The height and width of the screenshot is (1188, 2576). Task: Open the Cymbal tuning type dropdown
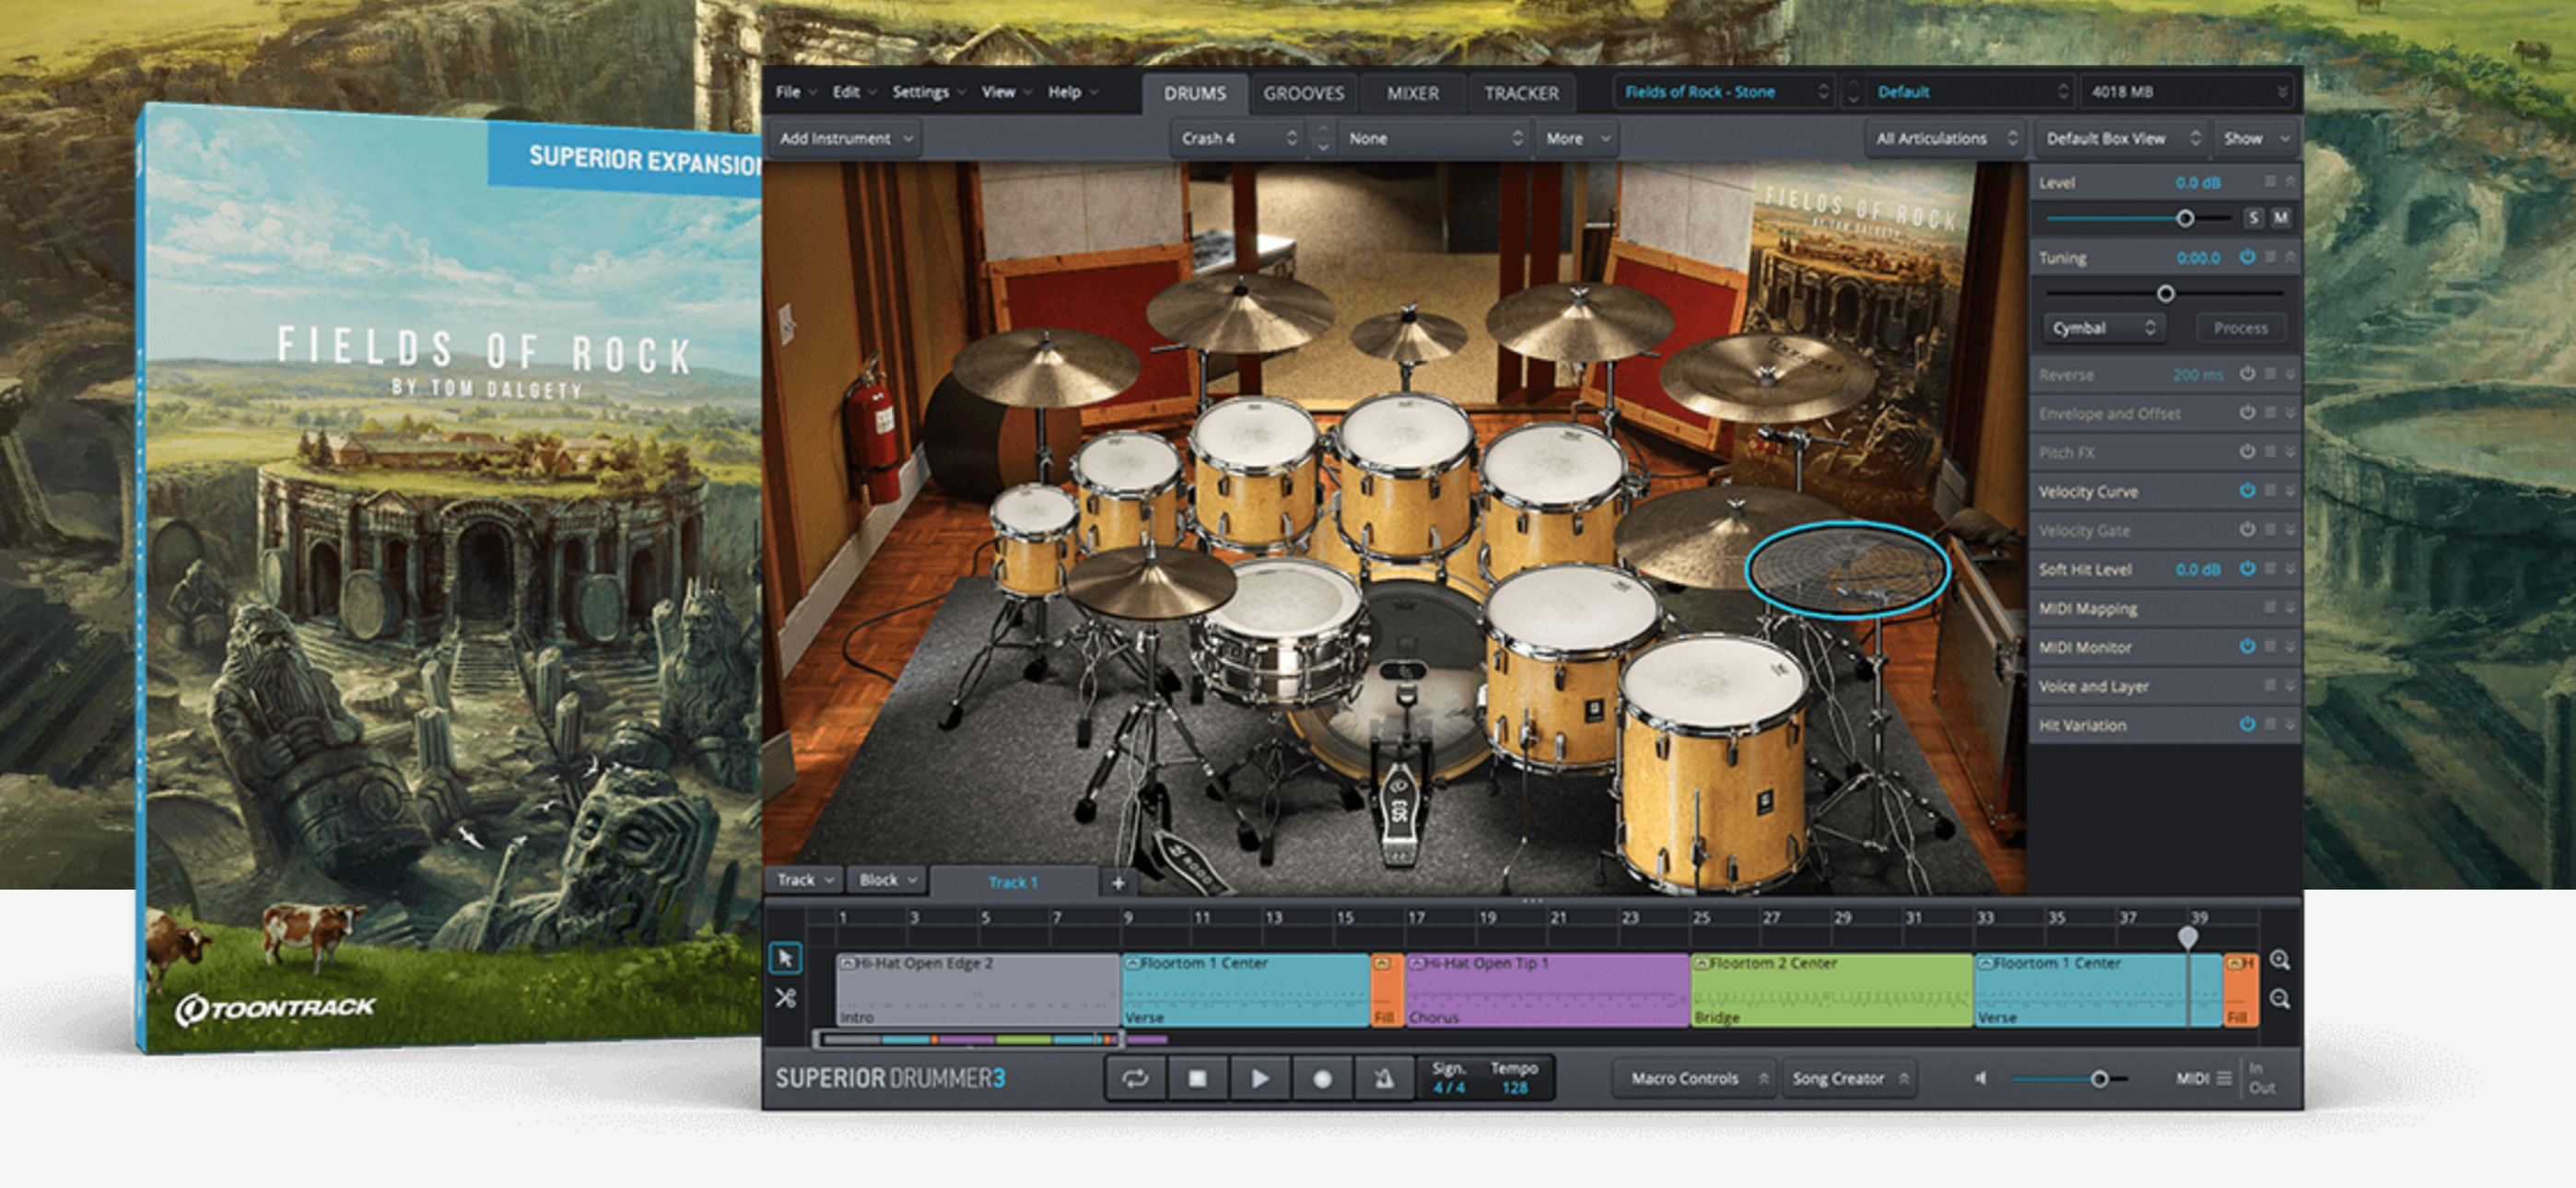click(2103, 328)
